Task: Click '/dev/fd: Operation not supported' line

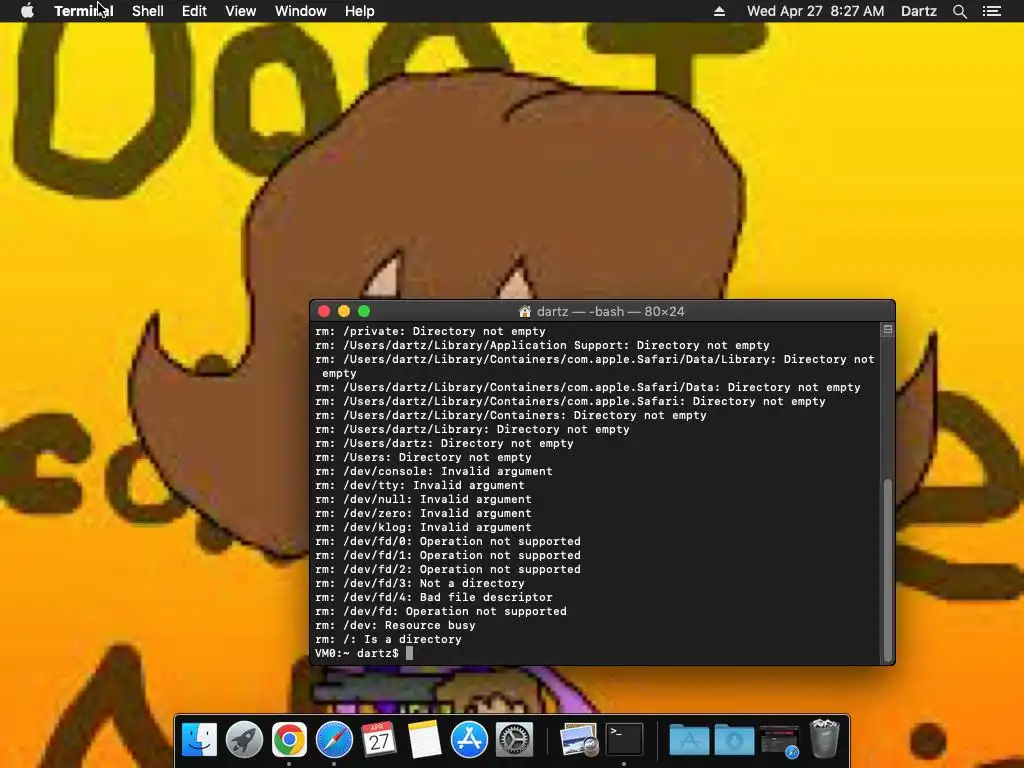Action: pos(441,611)
